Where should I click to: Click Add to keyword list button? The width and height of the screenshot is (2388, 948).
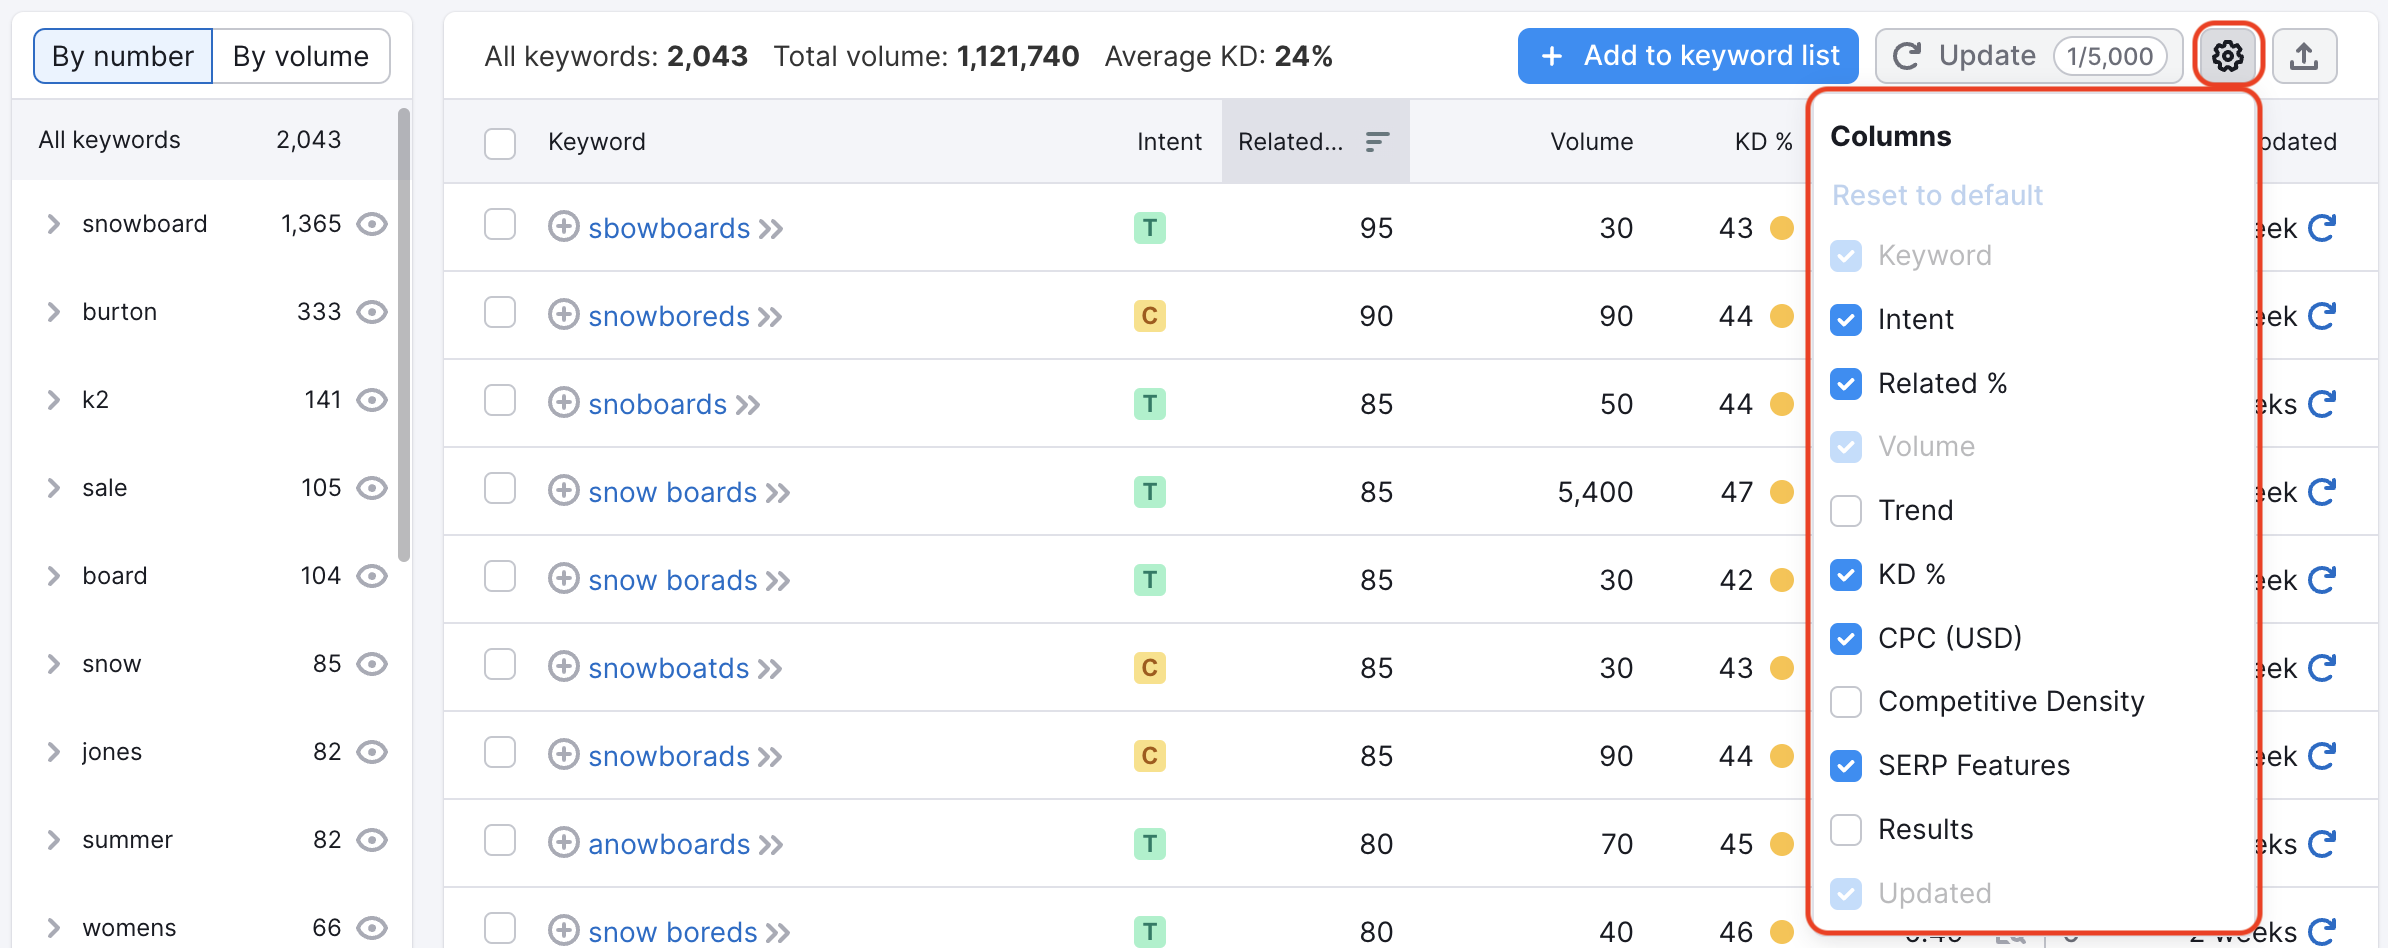(x=1688, y=56)
